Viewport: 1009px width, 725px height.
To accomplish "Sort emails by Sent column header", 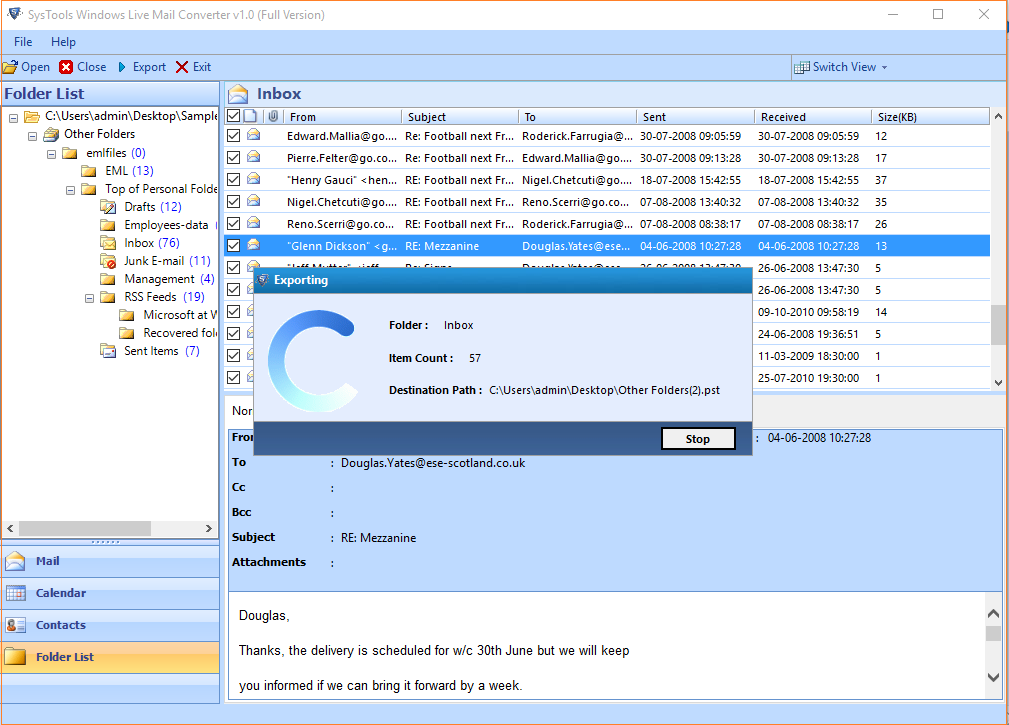I will [696, 116].
